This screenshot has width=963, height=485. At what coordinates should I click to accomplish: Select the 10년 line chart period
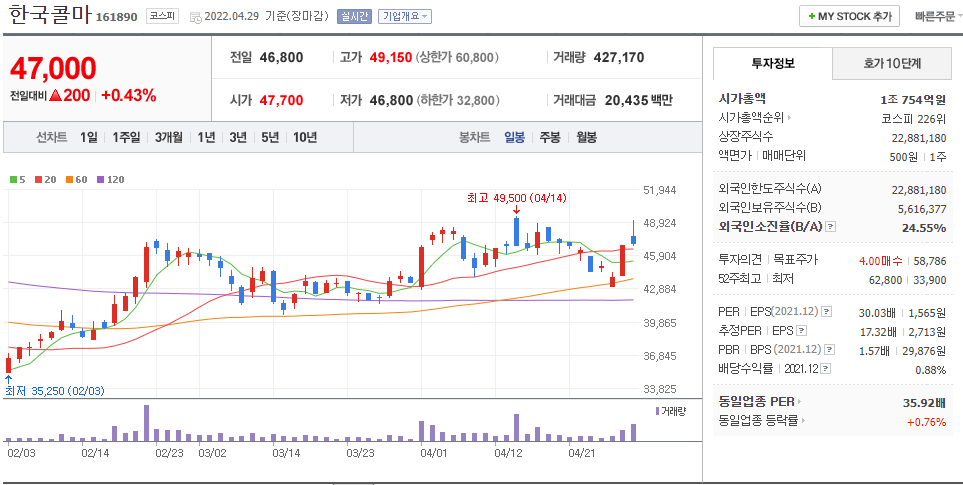point(305,138)
